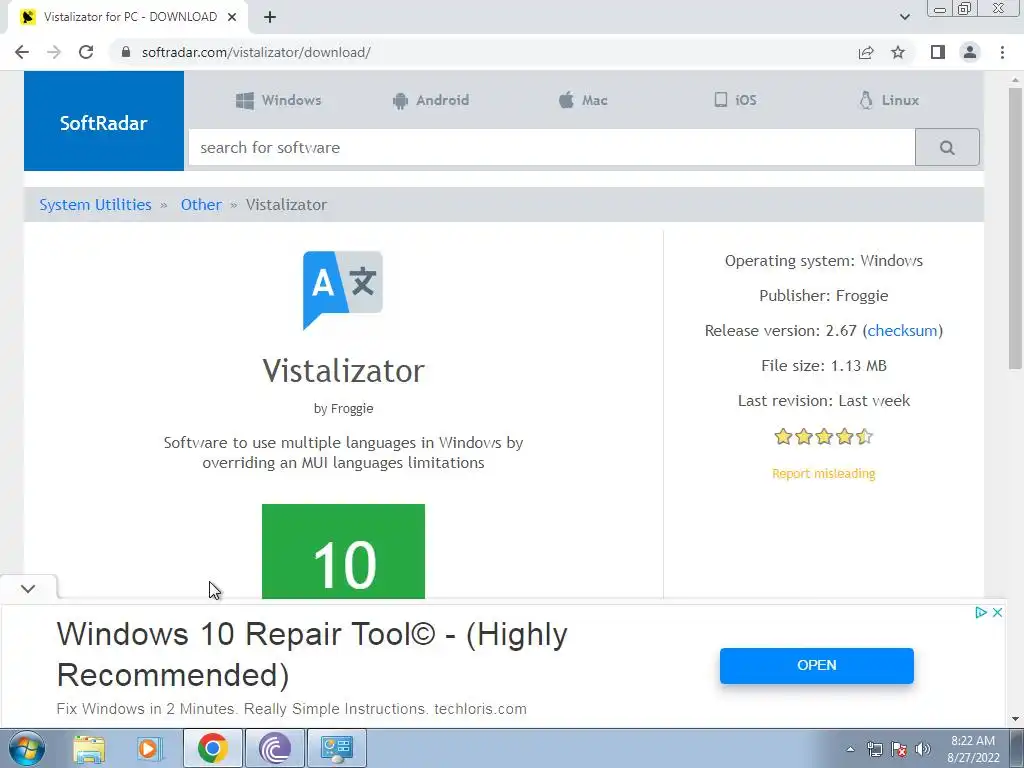Viewport: 1024px width, 768px height.
Task: Open the Android software category
Action: (430, 100)
